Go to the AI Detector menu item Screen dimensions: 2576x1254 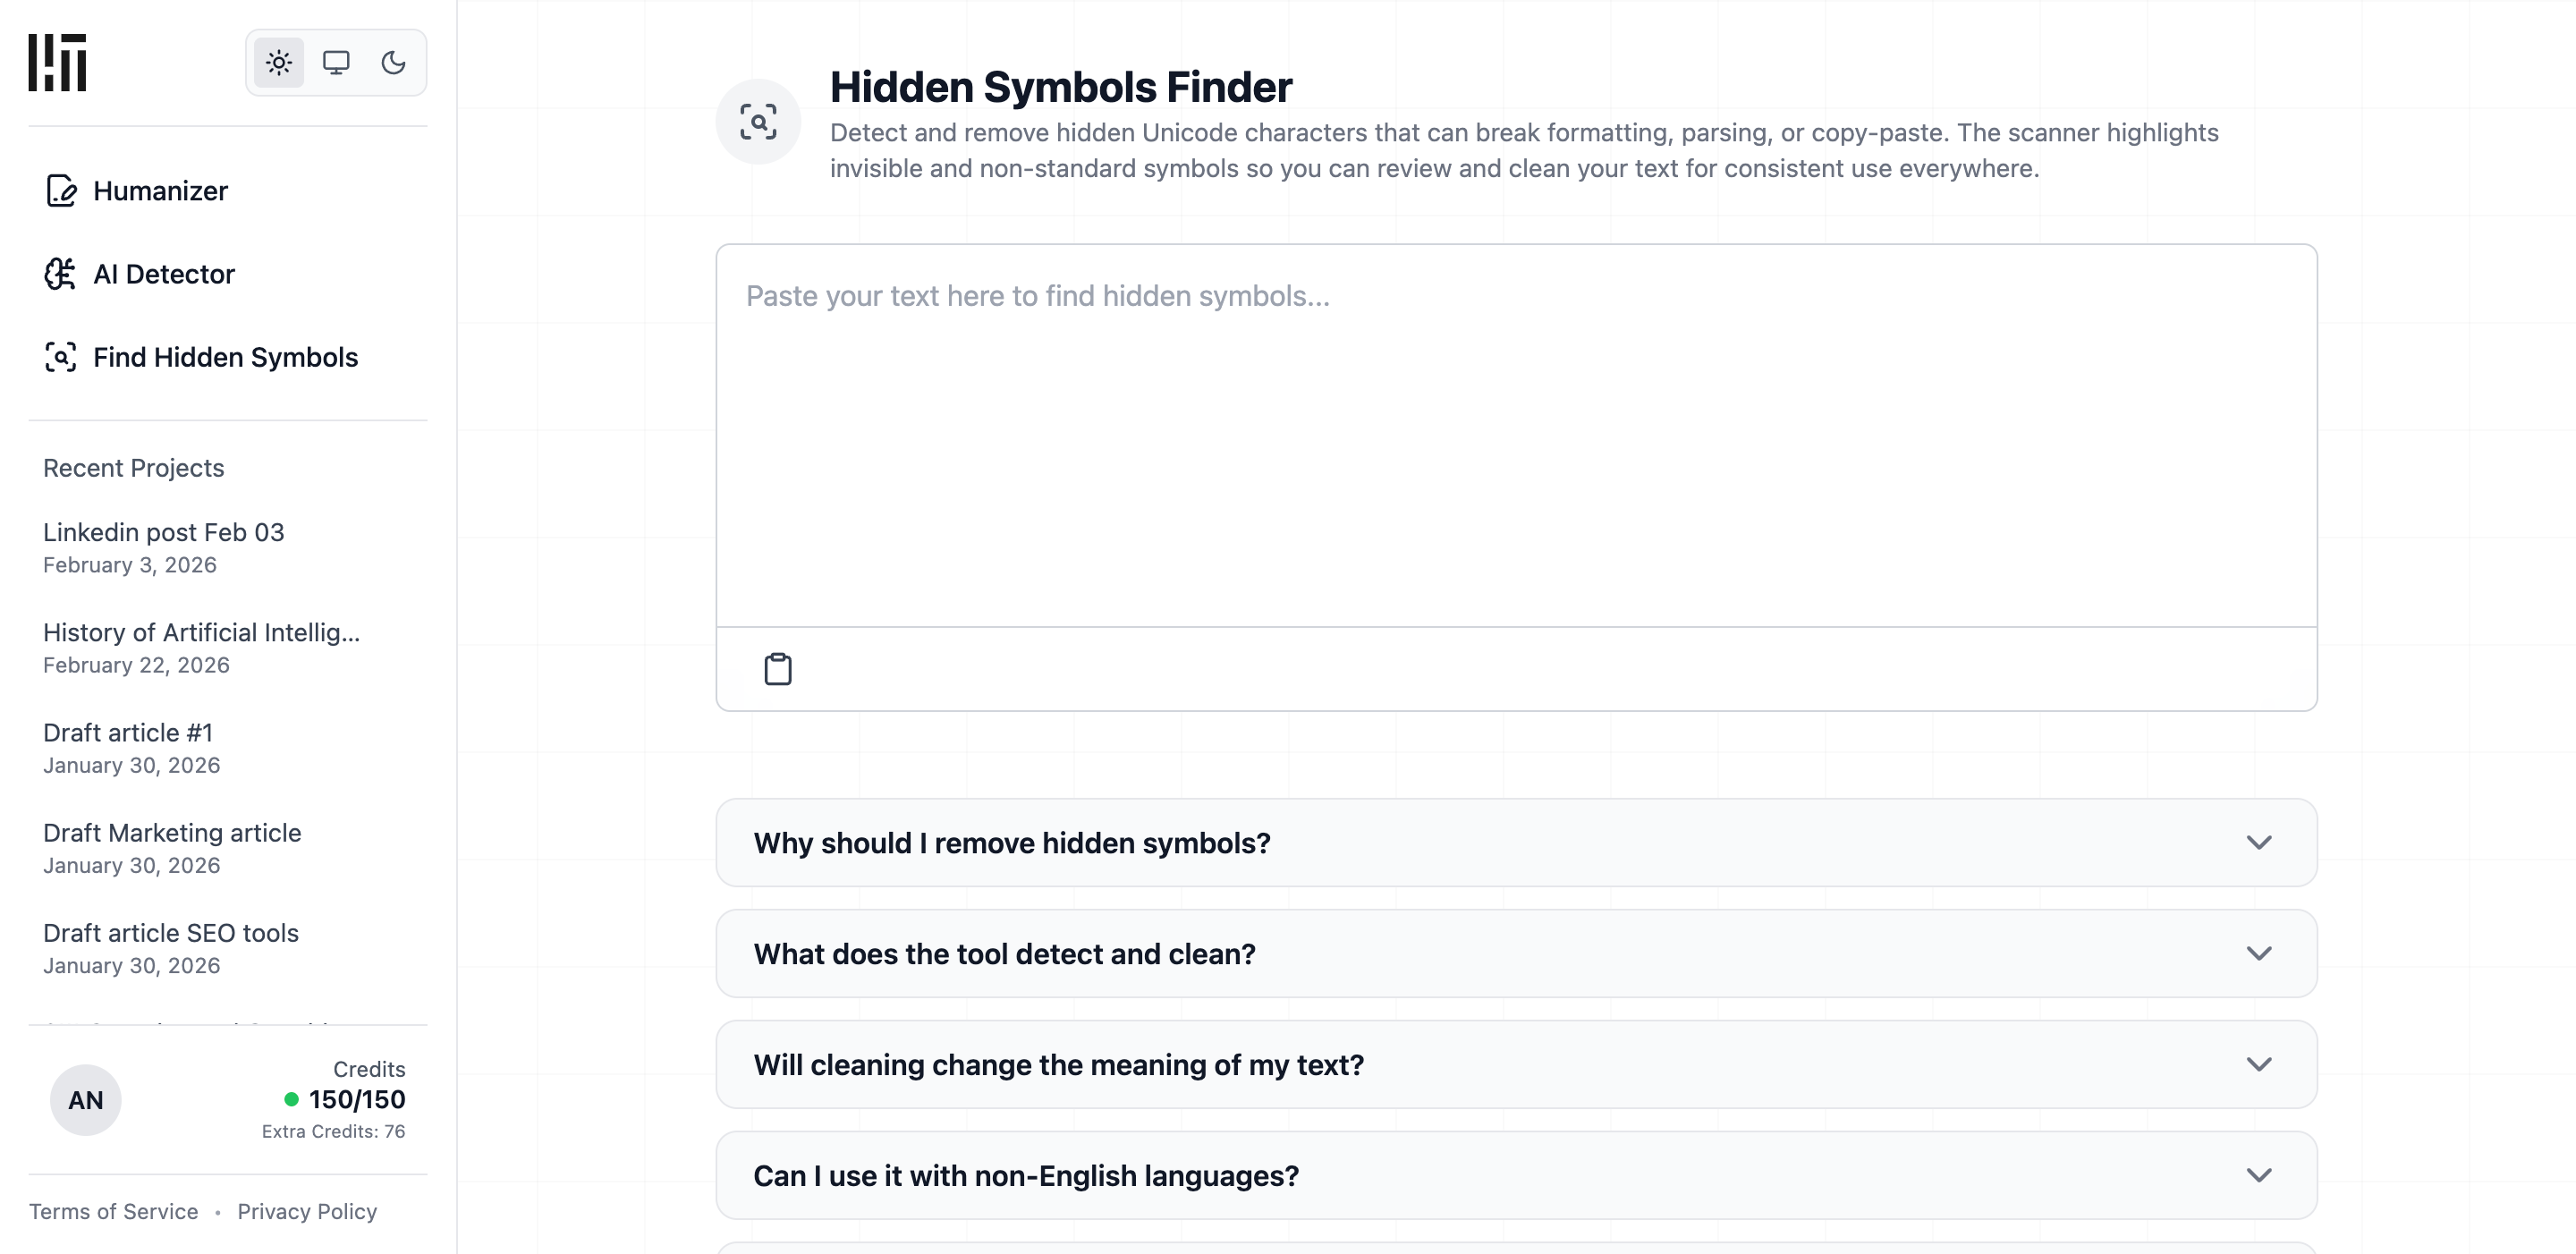point(163,274)
